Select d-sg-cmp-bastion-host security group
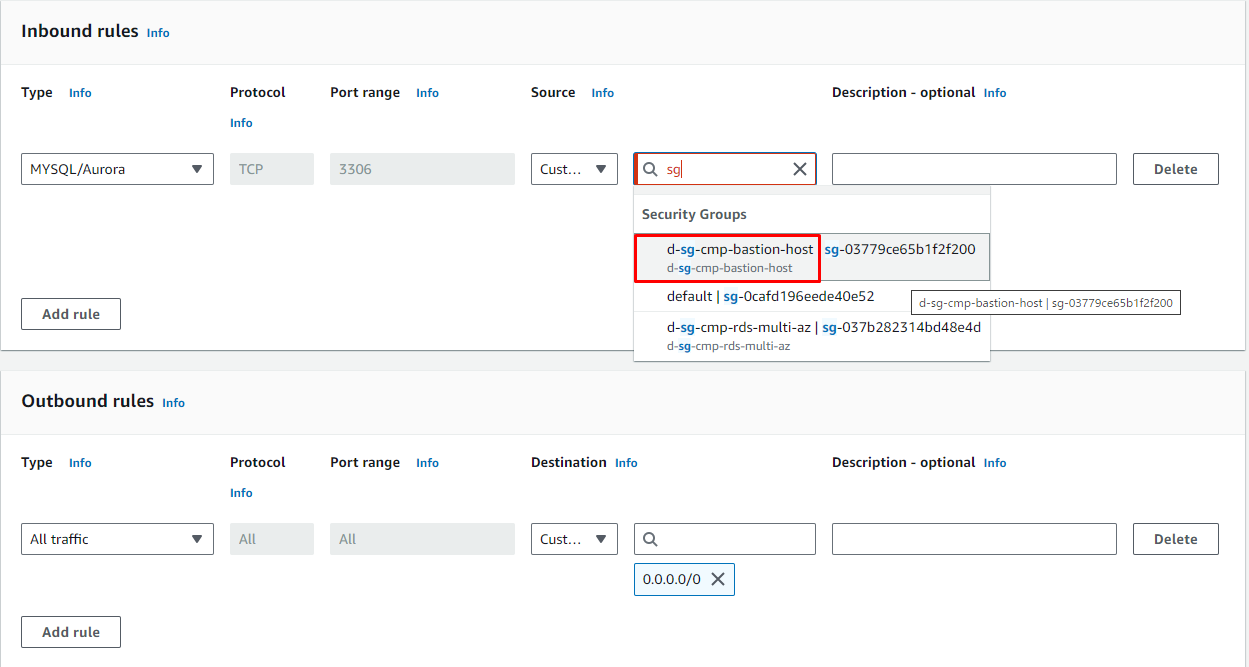This screenshot has width=1249, height=667. 740,257
